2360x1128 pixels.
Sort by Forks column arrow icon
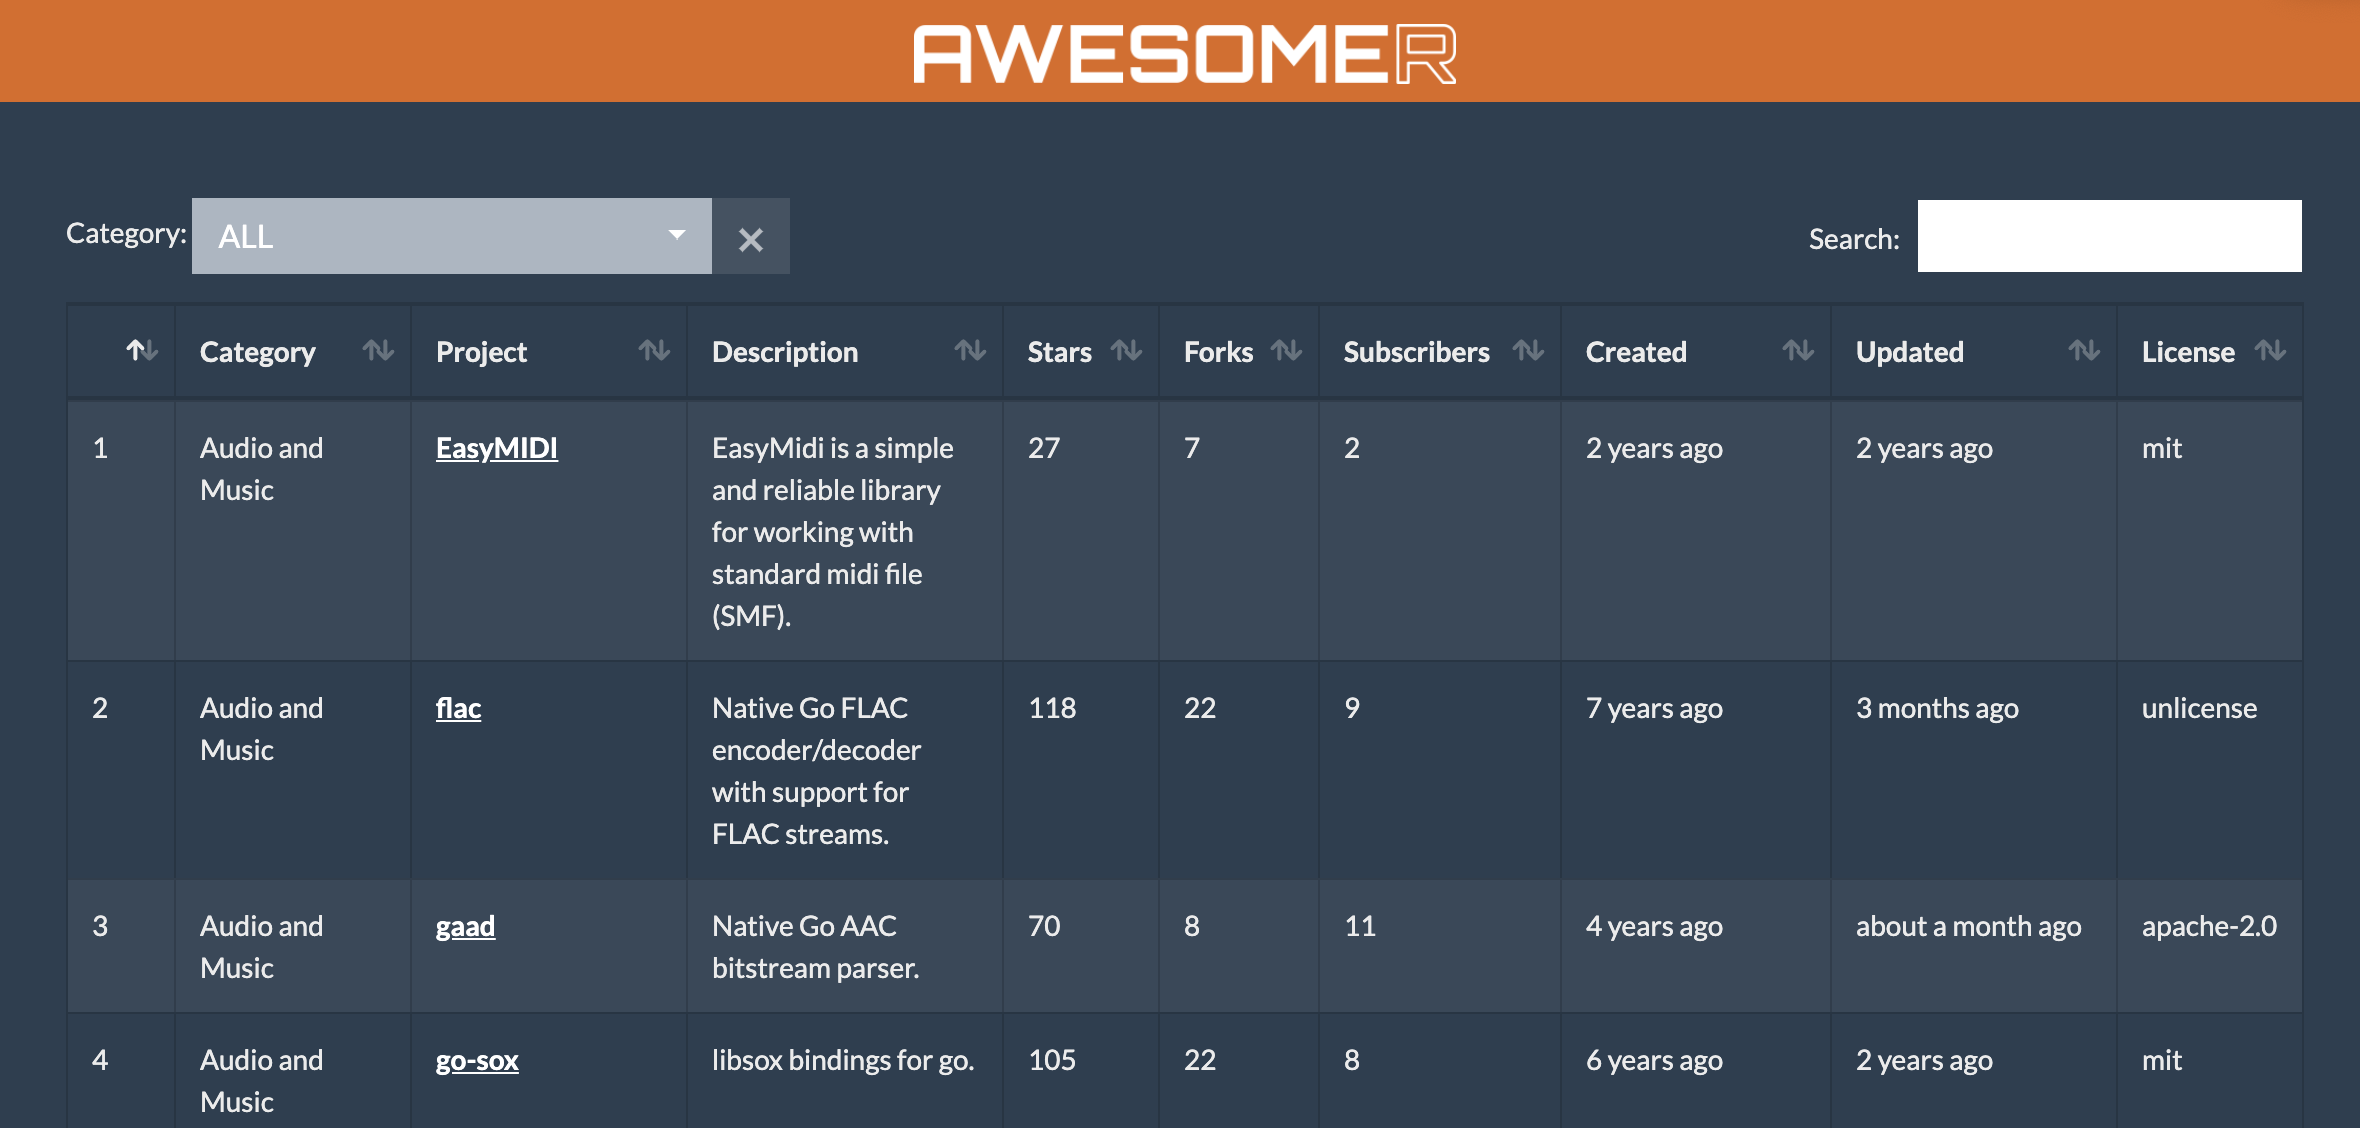coord(1286,351)
